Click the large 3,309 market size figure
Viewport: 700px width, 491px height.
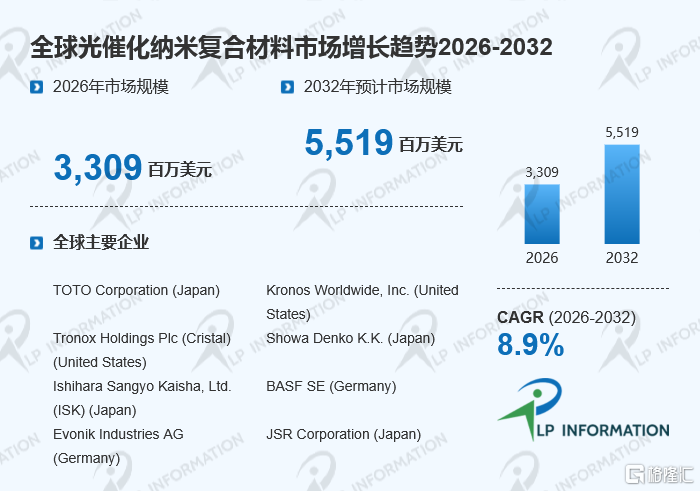98,167
